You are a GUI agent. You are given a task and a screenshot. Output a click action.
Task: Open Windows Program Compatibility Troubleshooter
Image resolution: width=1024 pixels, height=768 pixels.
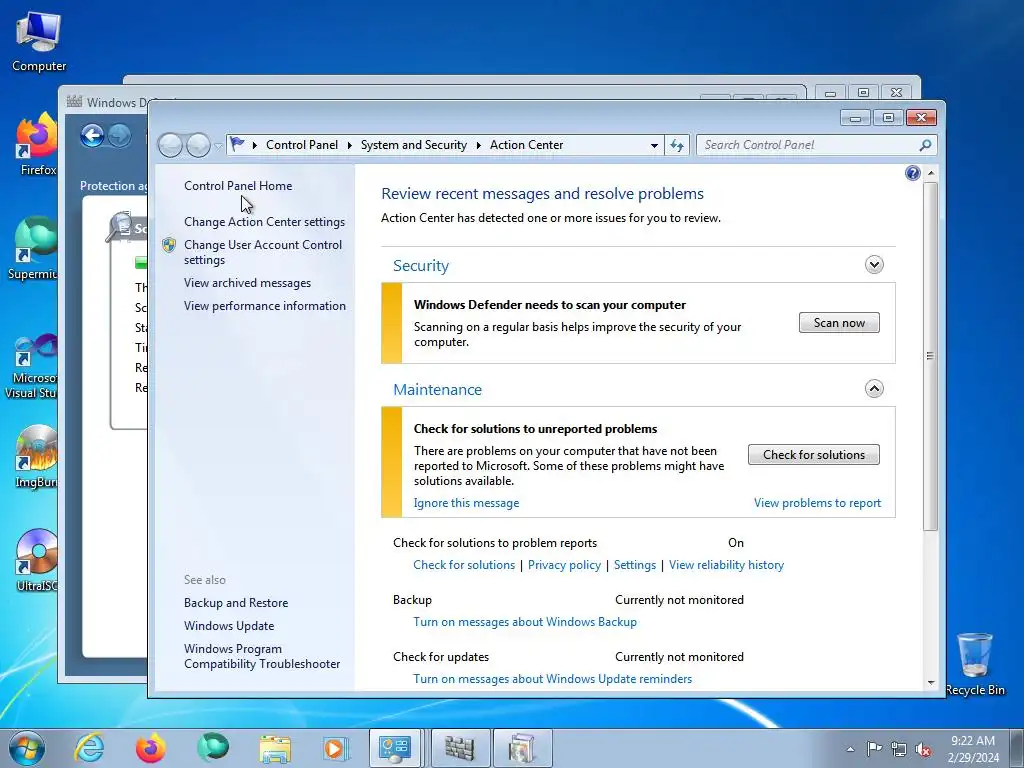tap(262, 656)
